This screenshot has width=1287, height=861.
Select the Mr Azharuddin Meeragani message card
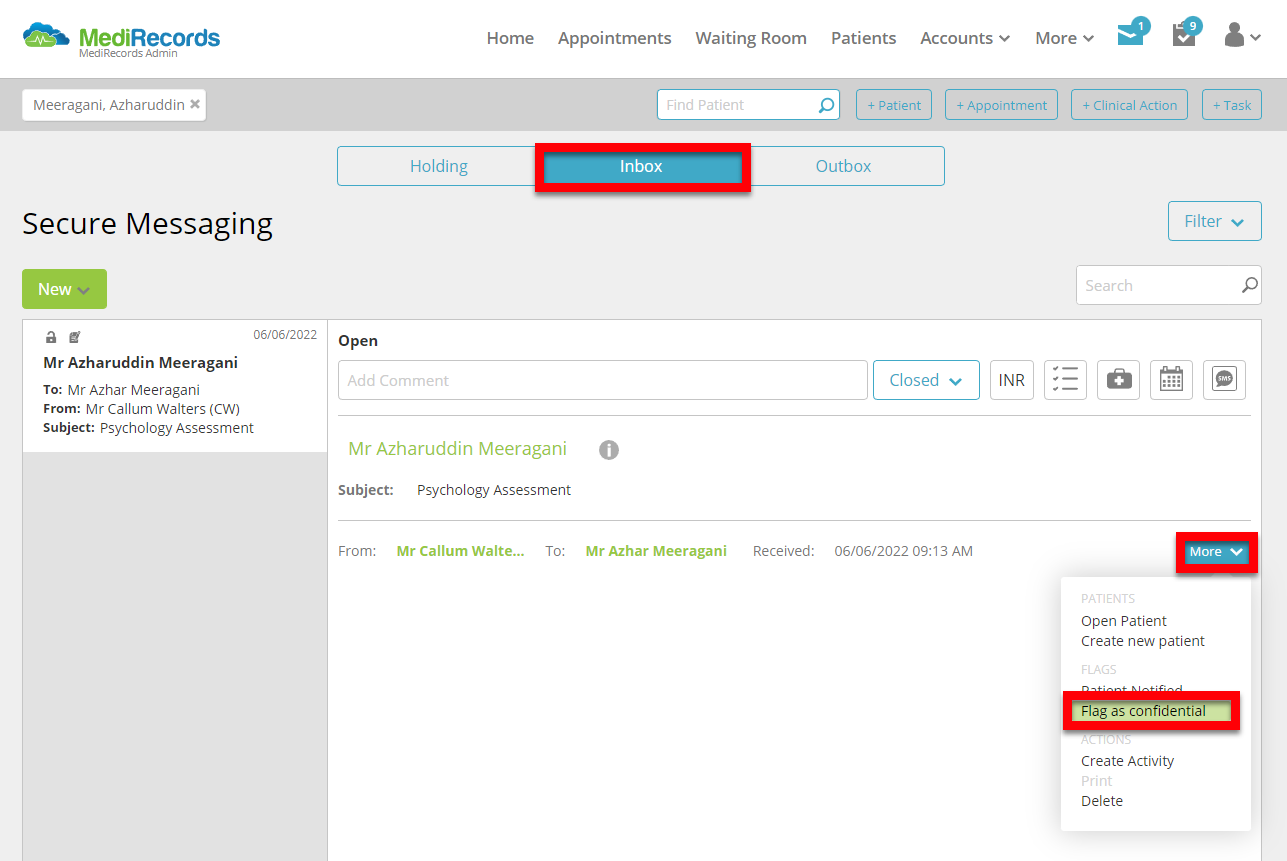pos(175,386)
